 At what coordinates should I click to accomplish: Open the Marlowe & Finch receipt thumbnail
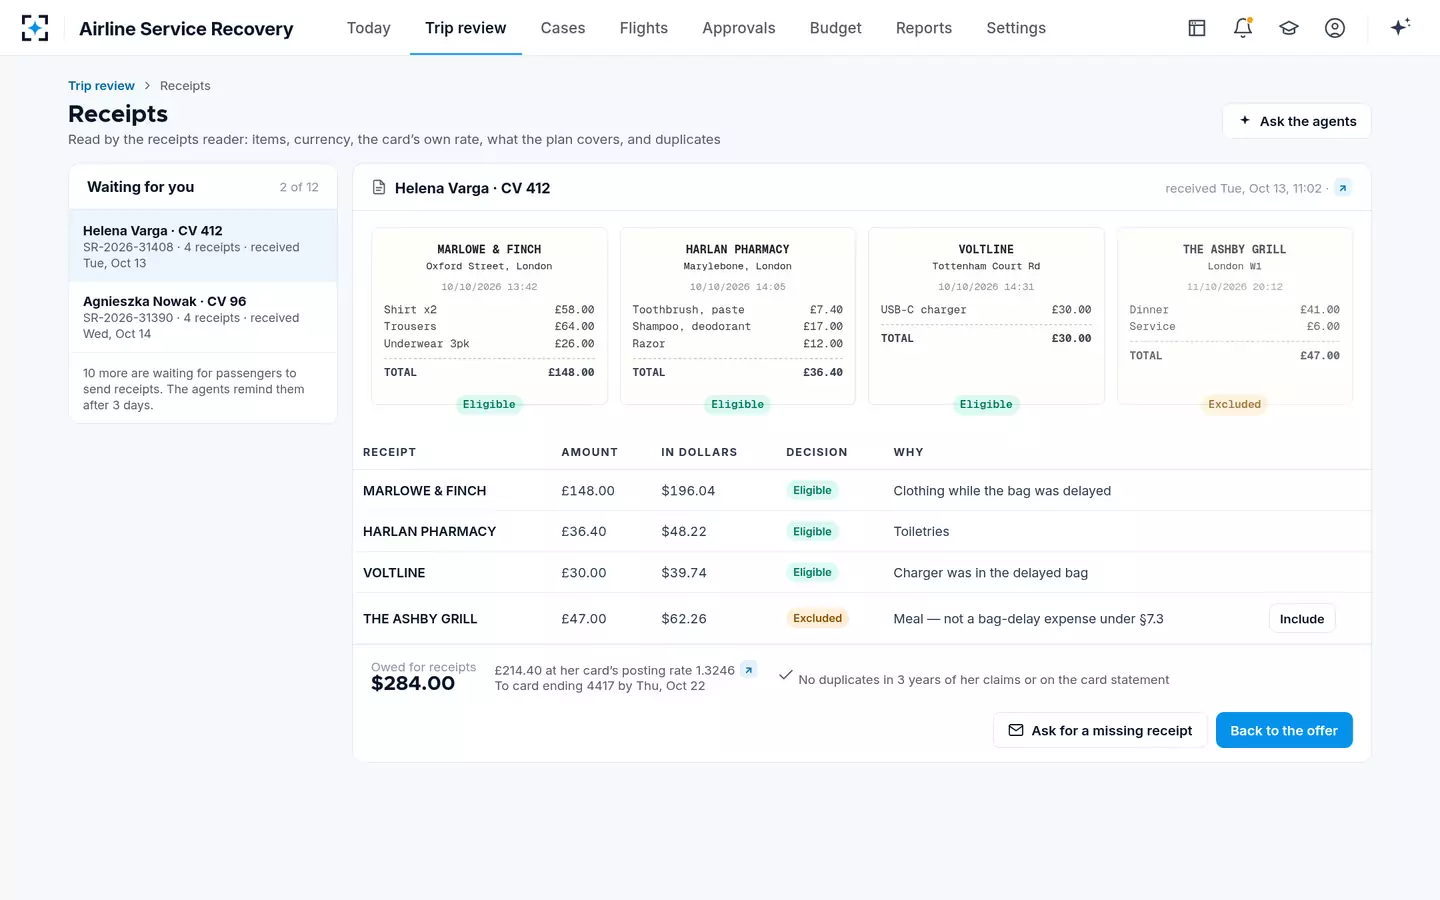click(489, 316)
